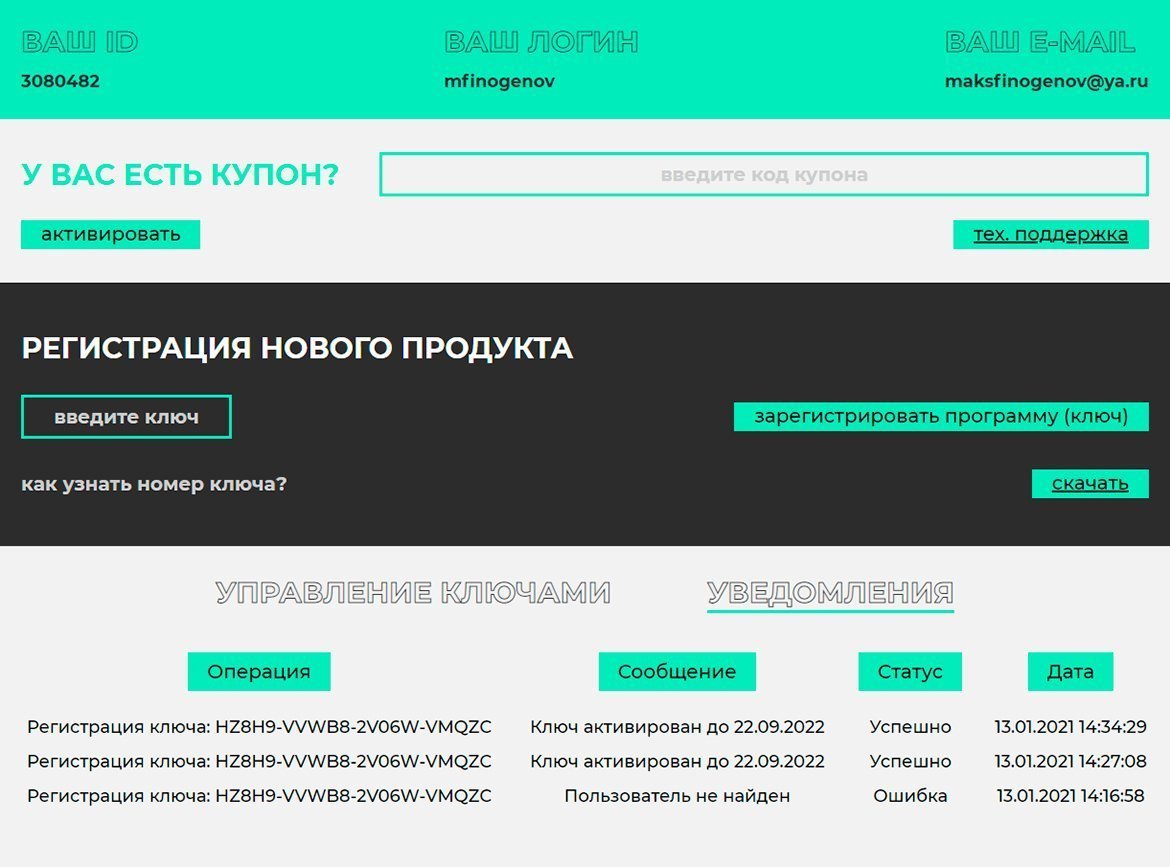Viewport: 1170px width, 867px height.
Task: Click the date 13.01.2021 14:16:58
Action: (x=1070, y=795)
